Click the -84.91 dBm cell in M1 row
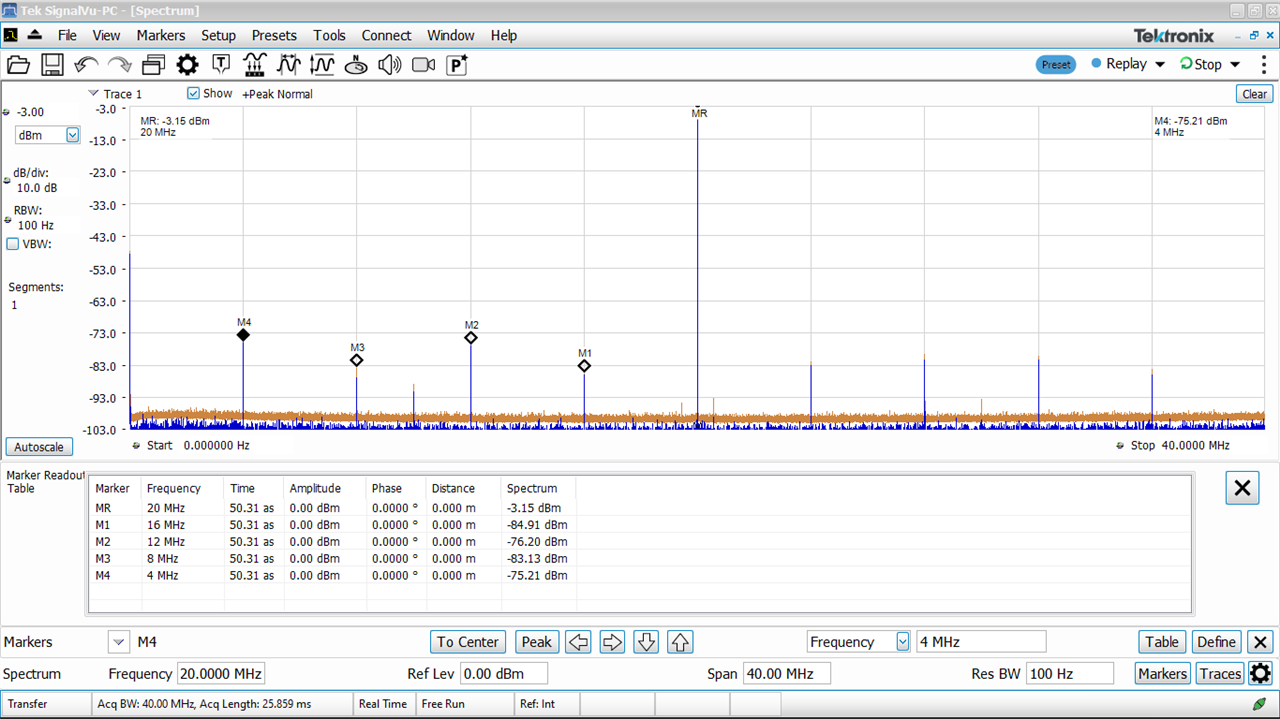1280x719 pixels. 537,525
